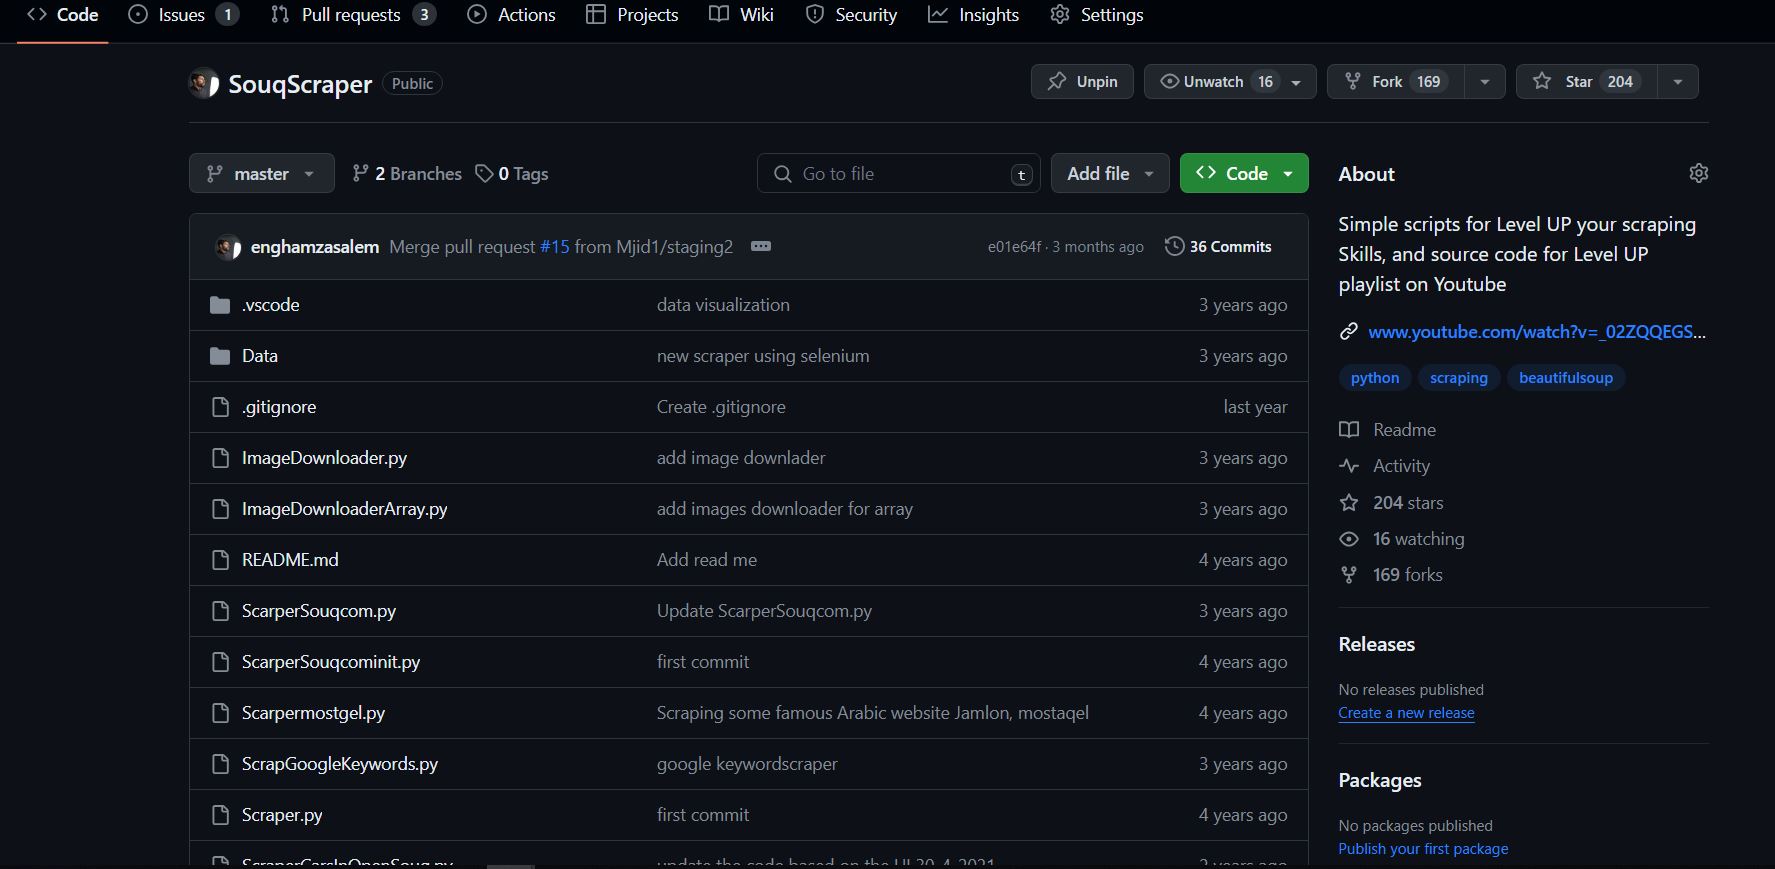1775x869 pixels.
Task: Open the Add file dropdown
Action: click(x=1110, y=173)
